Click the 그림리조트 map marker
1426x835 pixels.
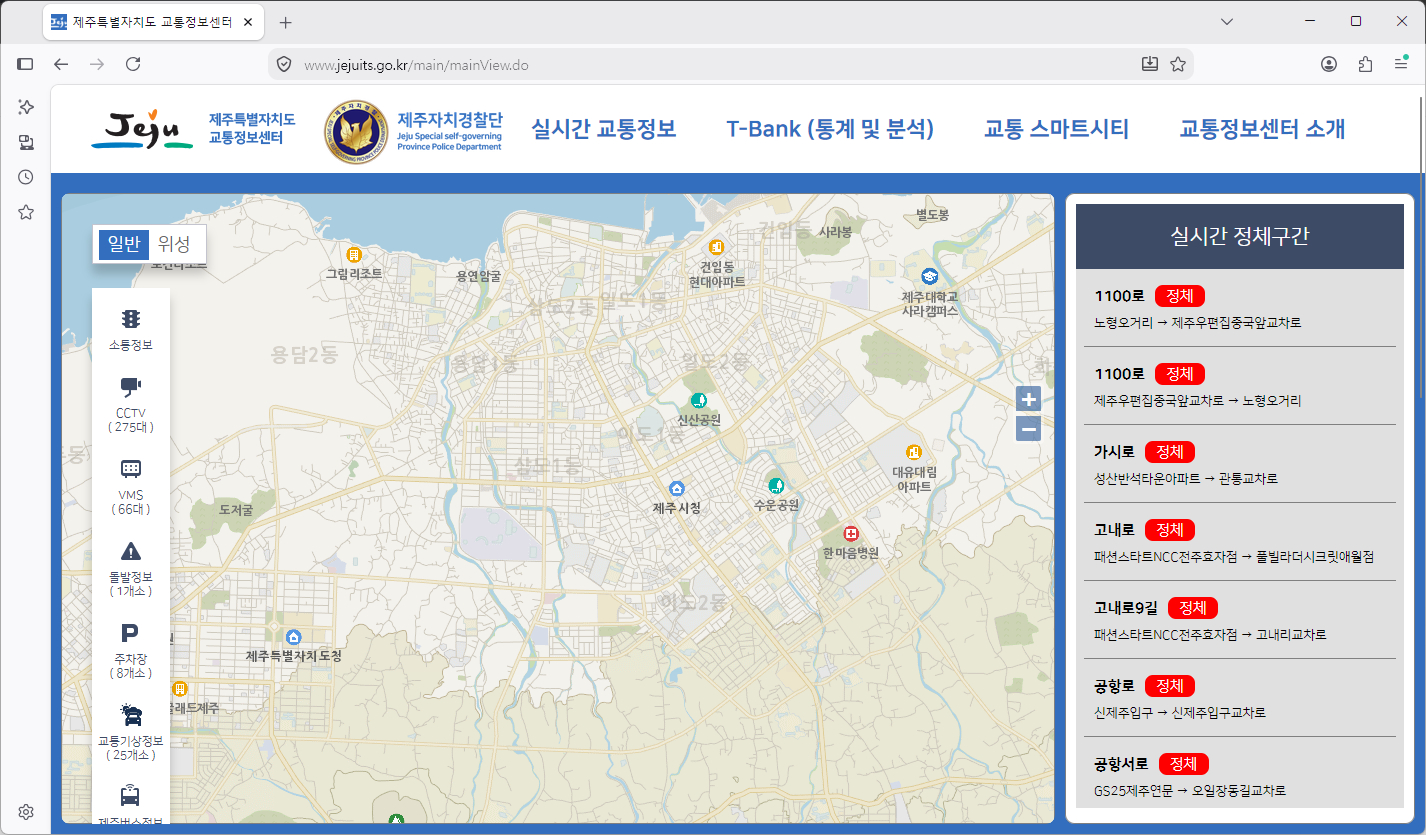pyautogui.click(x=353, y=254)
